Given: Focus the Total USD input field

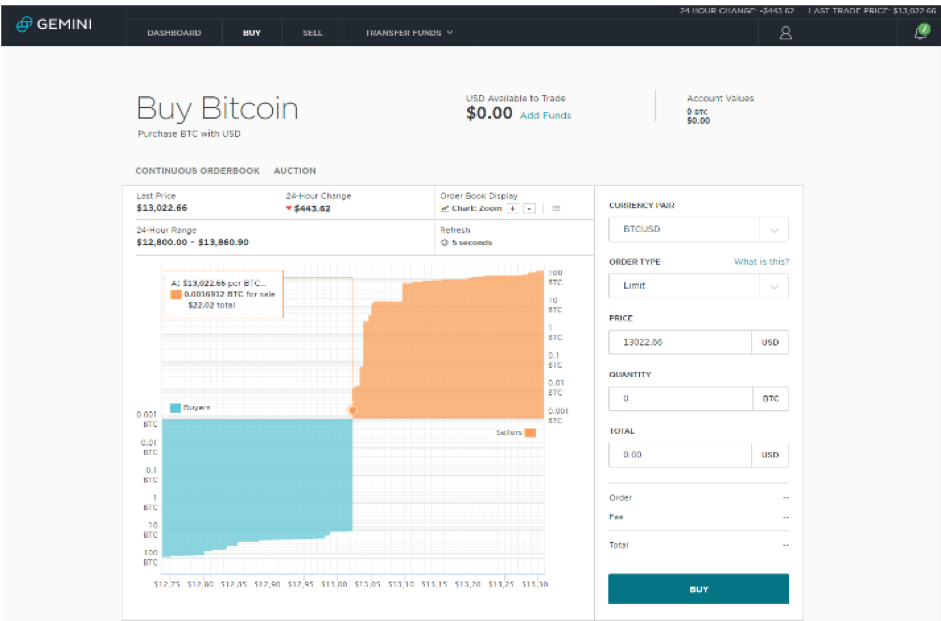Looking at the screenshot, I should click(x=680, y=455).
